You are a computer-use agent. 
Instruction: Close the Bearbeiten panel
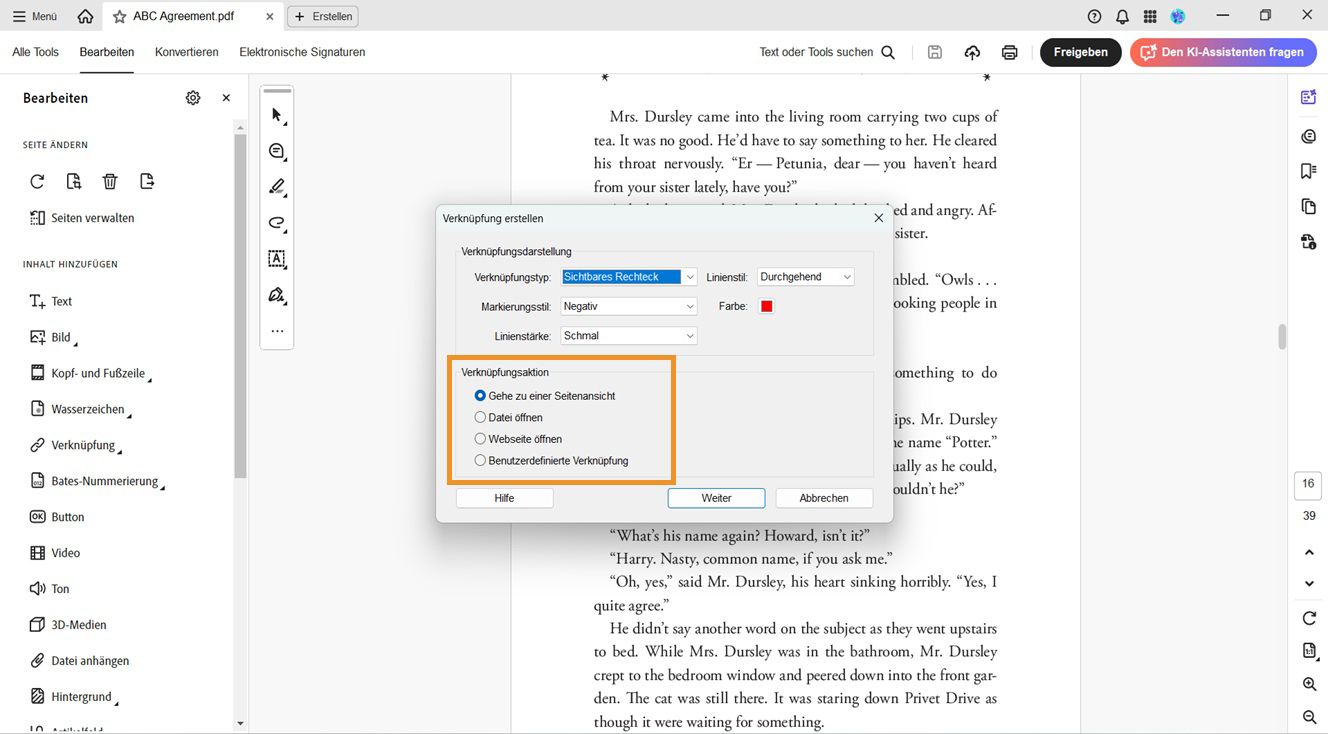[226, 98]
